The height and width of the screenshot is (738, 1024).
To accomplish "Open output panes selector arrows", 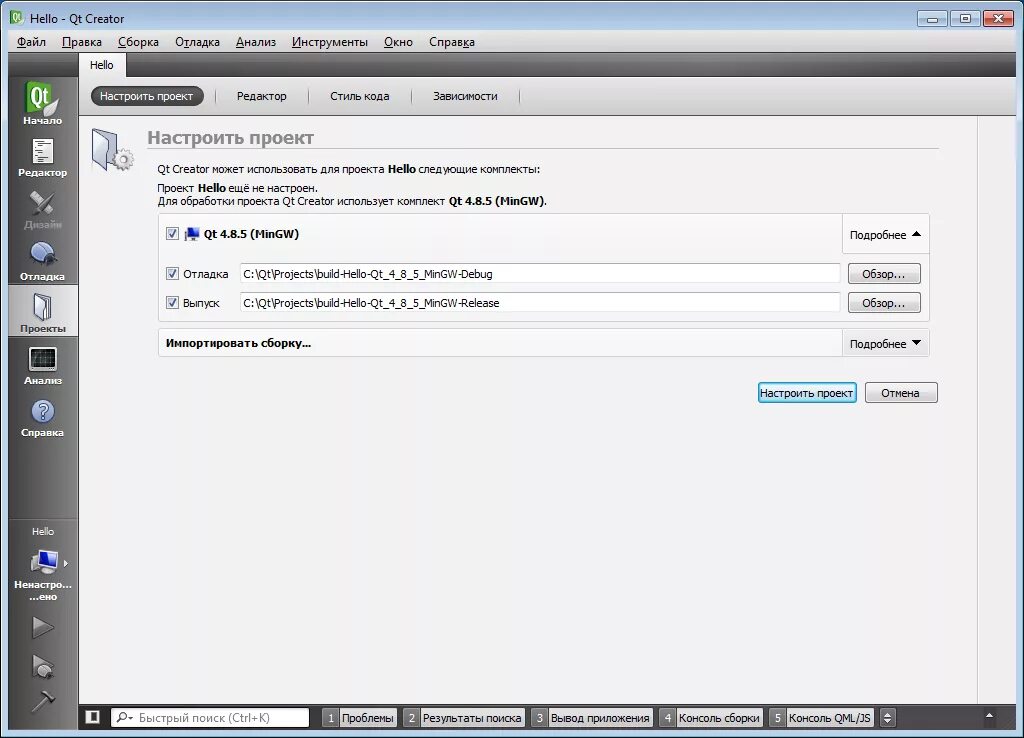I will point(887,718).
